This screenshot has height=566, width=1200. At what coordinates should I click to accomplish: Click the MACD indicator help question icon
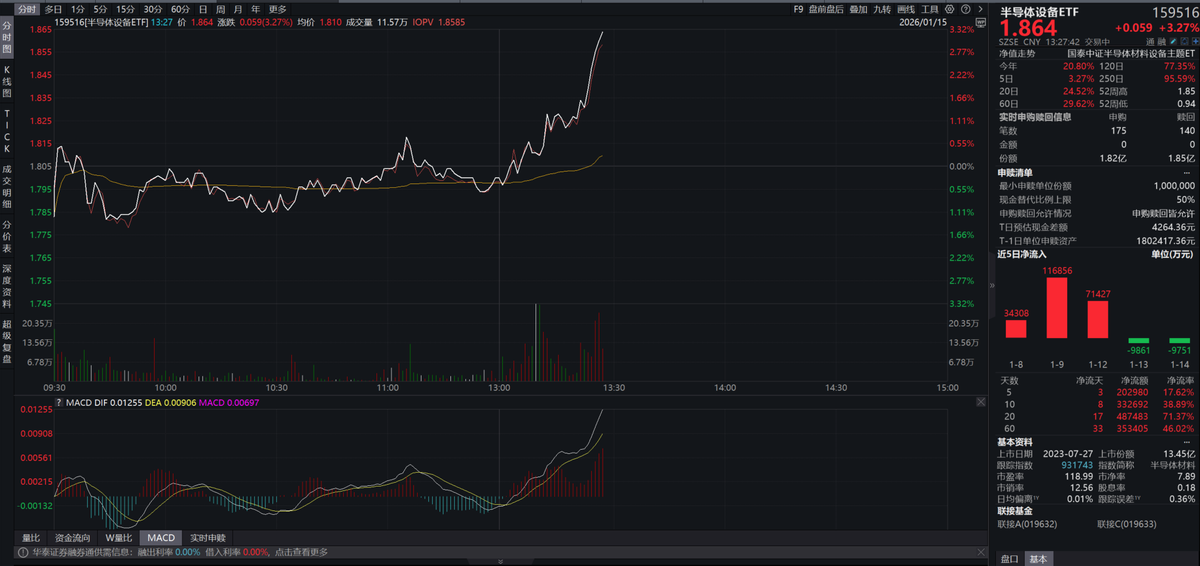[58, 402]
